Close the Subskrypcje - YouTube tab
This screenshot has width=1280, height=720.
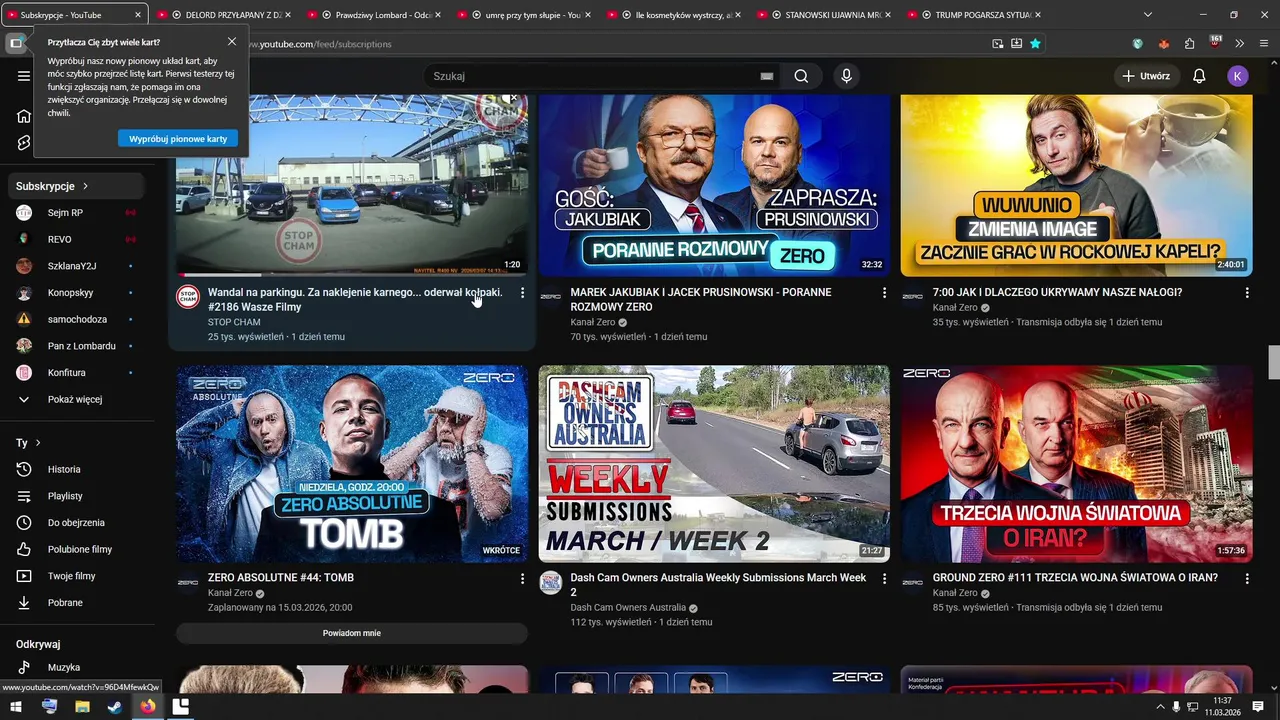[138, 15]
